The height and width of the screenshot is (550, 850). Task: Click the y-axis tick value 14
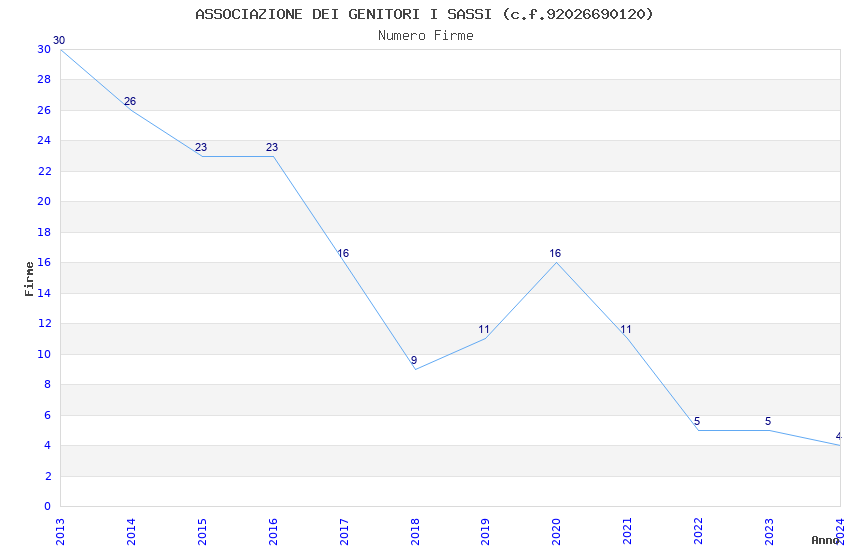44,293
